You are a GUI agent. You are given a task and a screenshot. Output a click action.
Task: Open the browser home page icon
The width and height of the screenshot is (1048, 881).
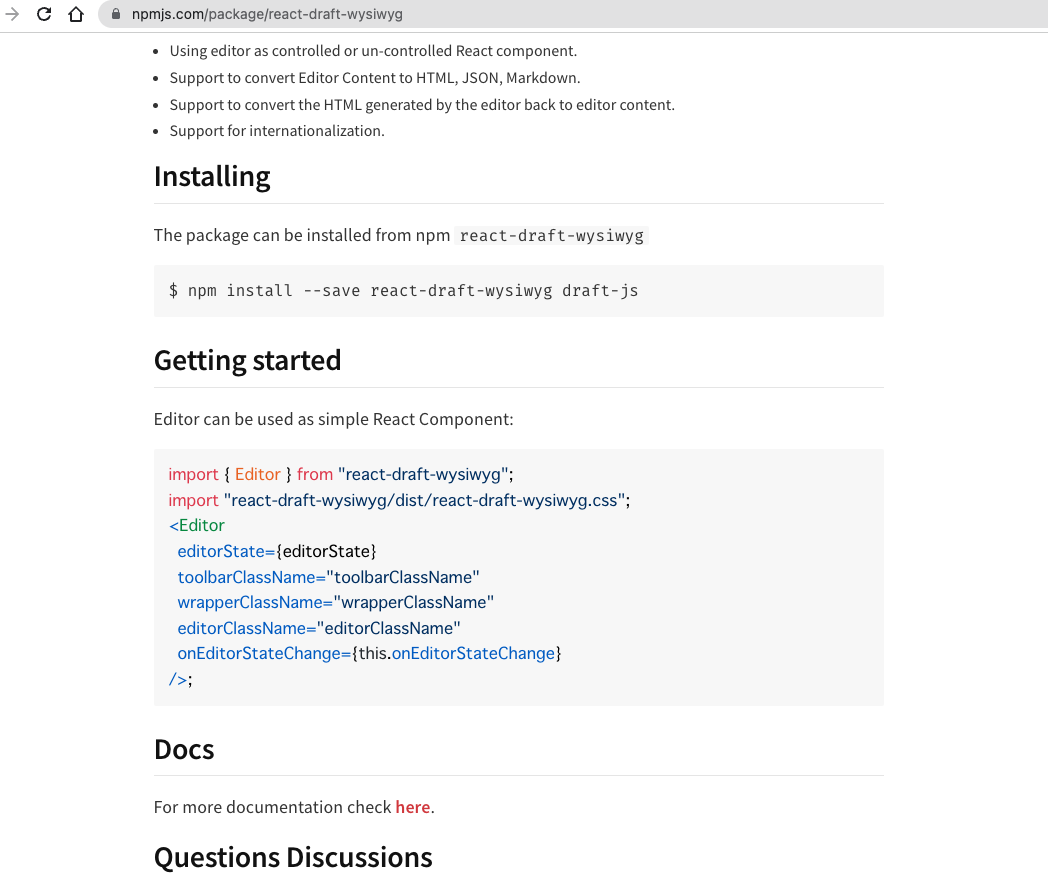(x=76, y=14)
